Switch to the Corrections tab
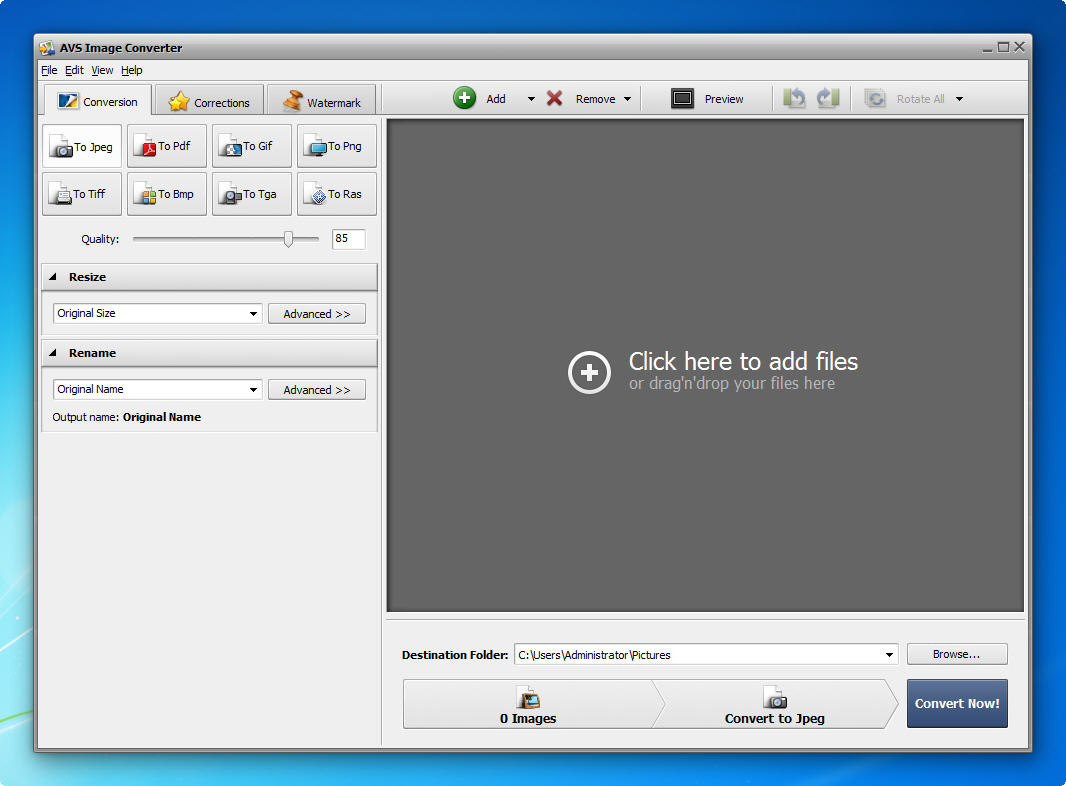The width and height of the screenshot is (1066, 786). pos(209,102)
